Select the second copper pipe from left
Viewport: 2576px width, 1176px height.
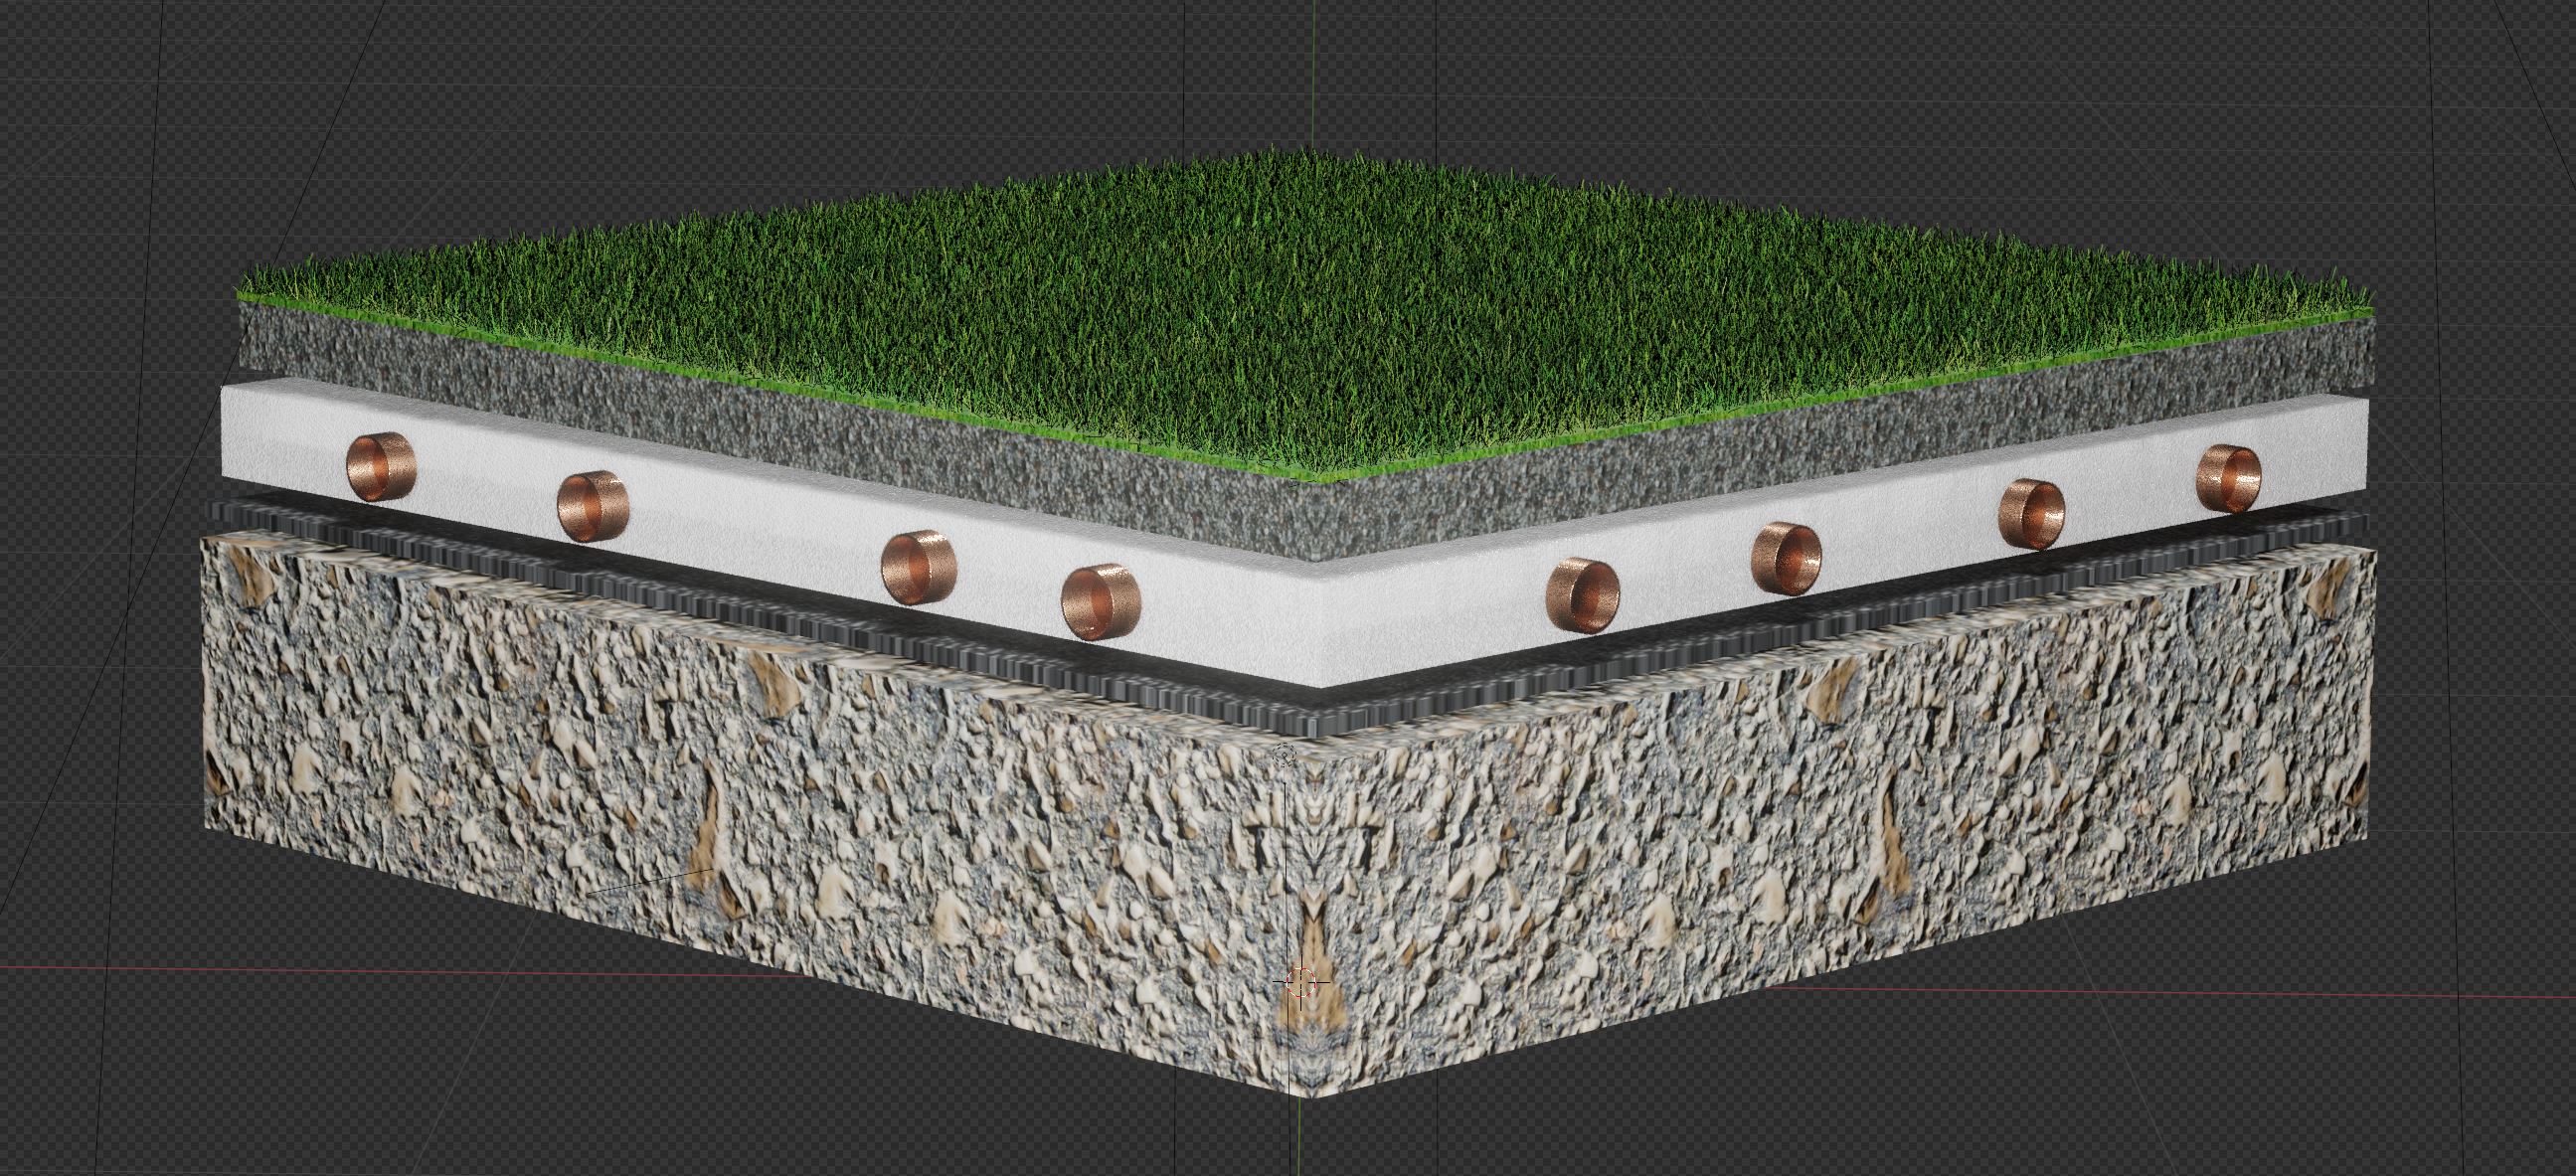coord(592,506)
